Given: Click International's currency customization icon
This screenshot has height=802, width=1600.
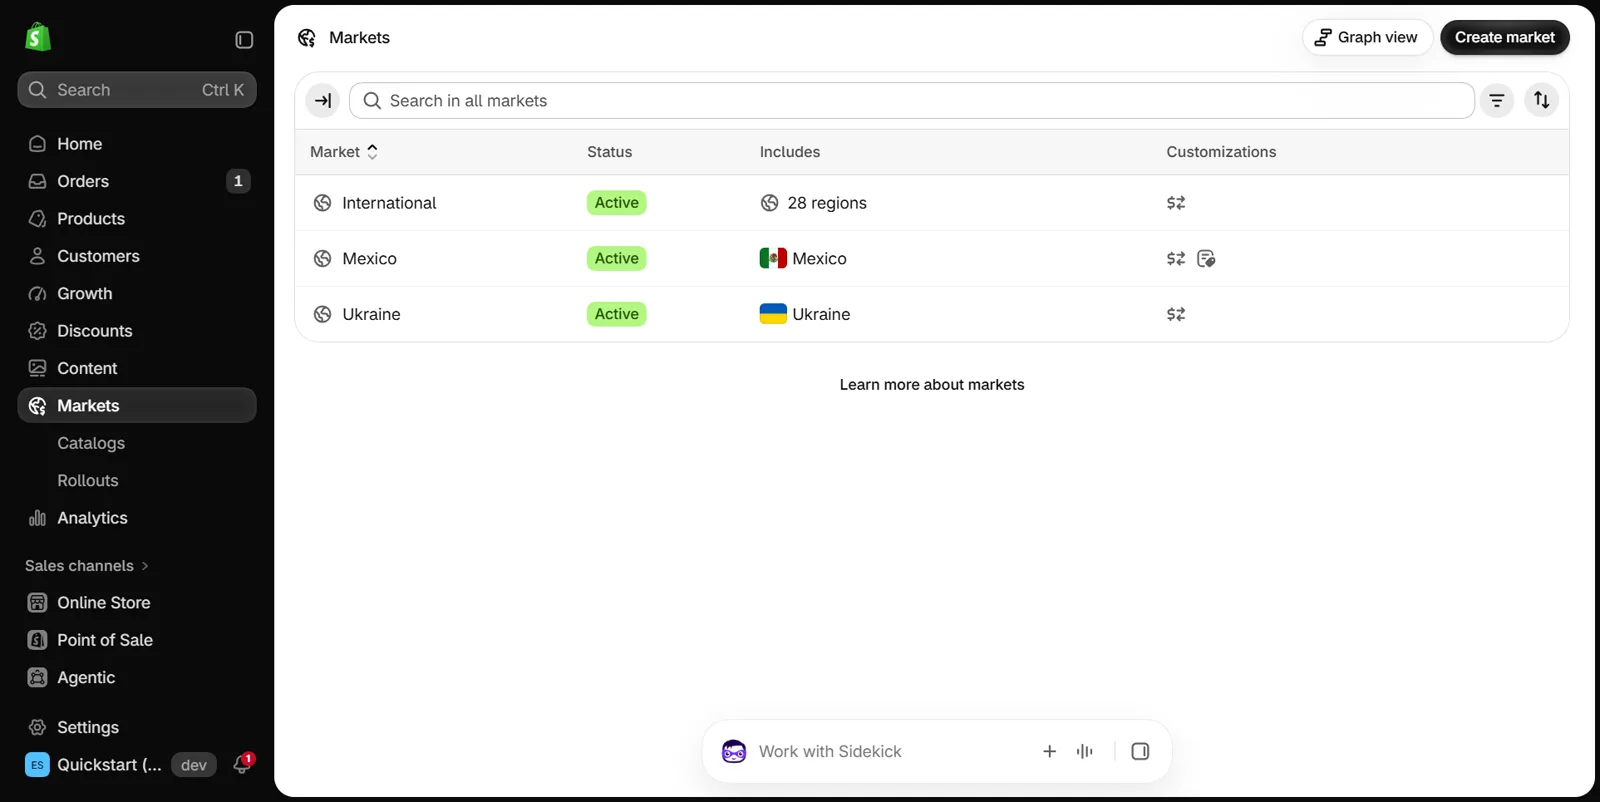Looking at the screenshot, I should click(1176, 203).
